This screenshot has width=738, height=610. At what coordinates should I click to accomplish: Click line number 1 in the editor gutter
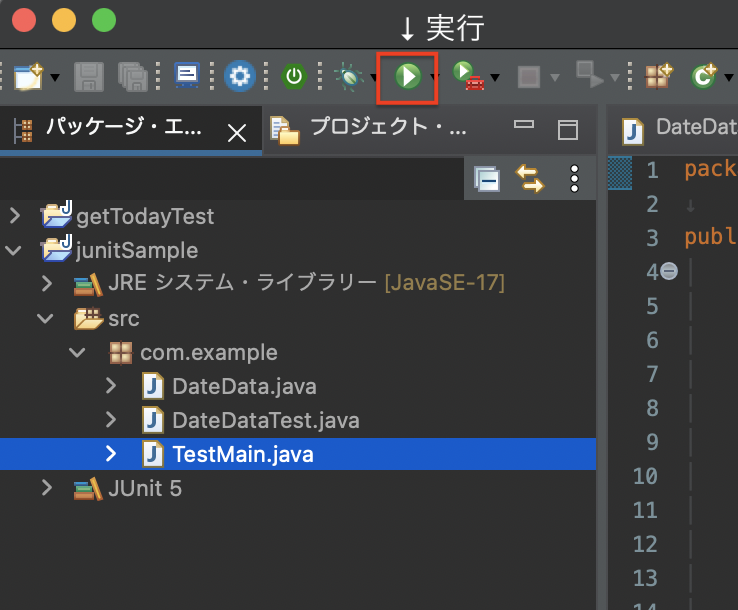tap(652, 169)
